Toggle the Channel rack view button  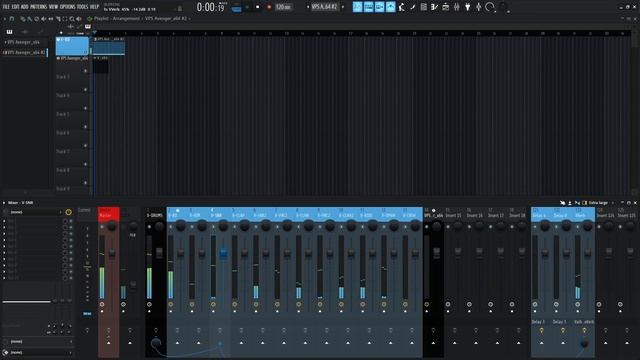[380, 7]
